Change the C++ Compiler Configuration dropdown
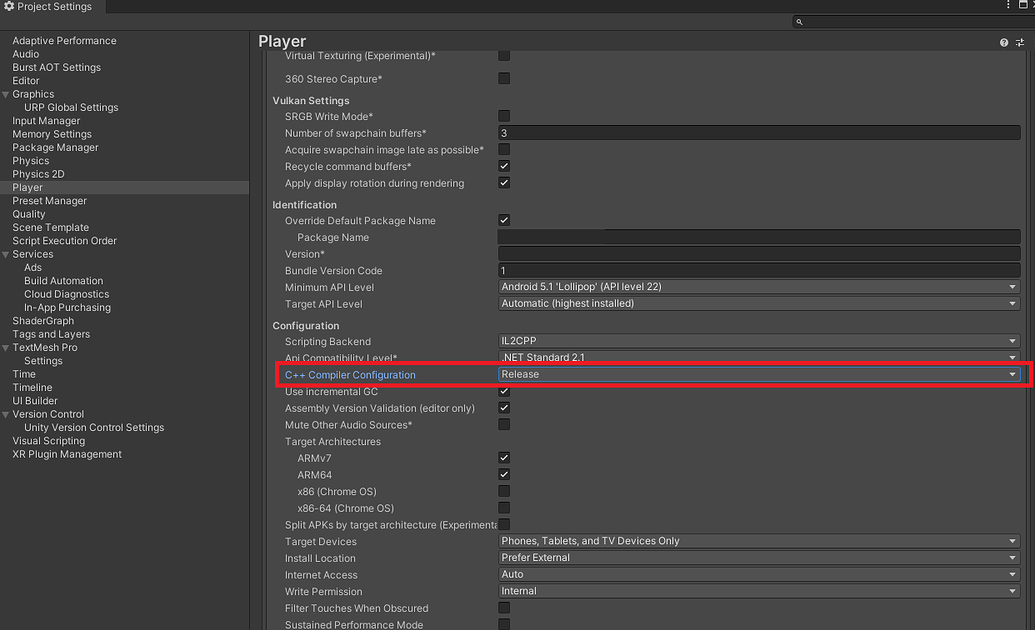The height and width of the screenshot is (630, 1035). coord(758,374)
